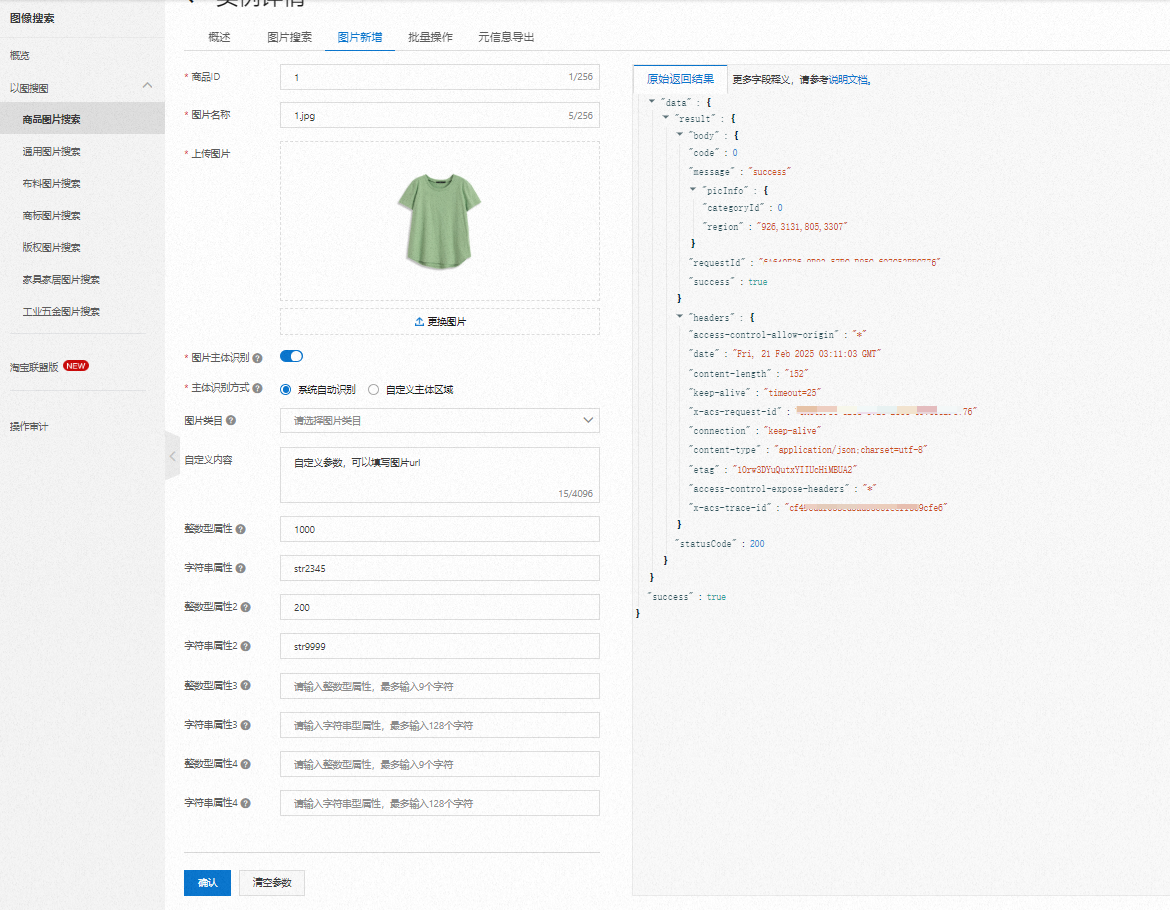Select 系统自动识别 radio option

pos(286,389)
